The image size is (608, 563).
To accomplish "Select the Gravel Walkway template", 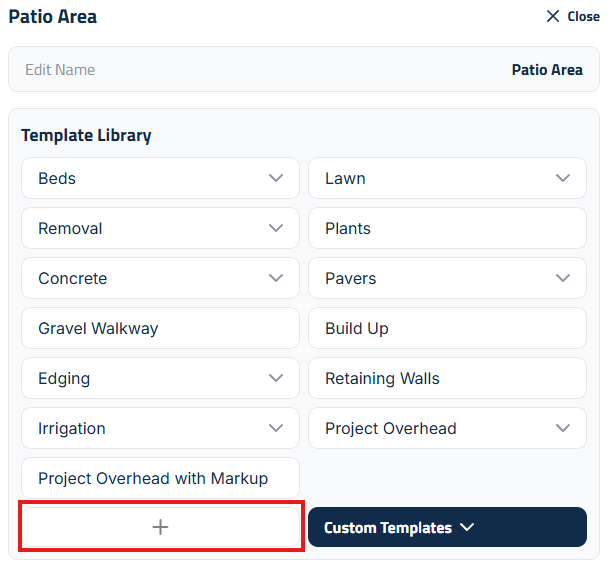I will (160, 328).
